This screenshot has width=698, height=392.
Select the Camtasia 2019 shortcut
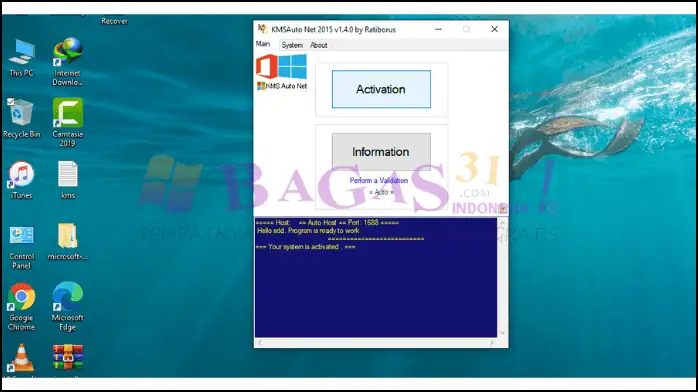coord(67,122)
